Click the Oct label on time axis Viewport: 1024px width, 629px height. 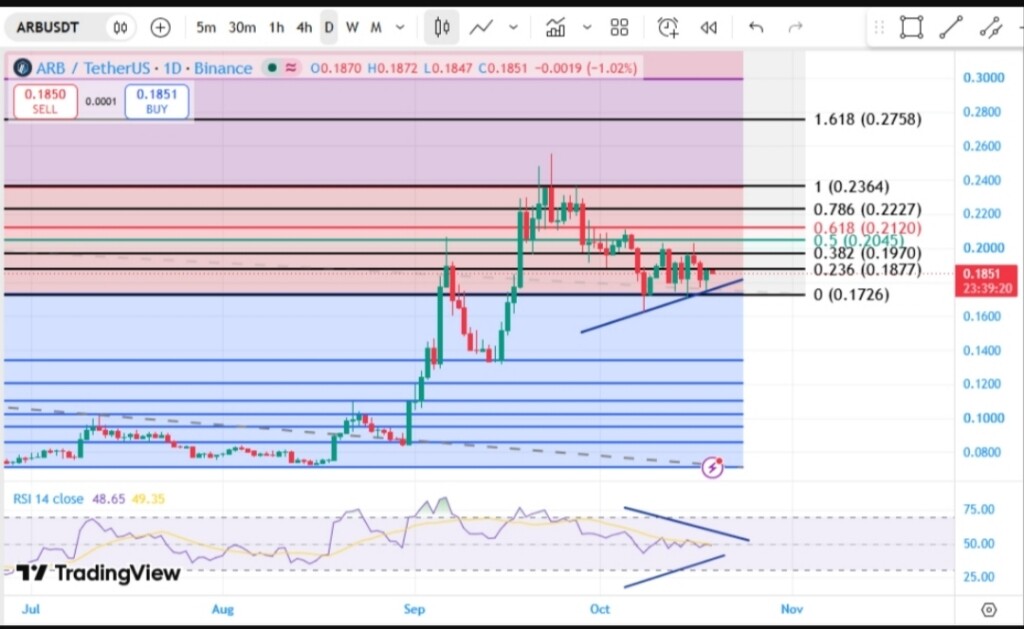tap(600, 609)
